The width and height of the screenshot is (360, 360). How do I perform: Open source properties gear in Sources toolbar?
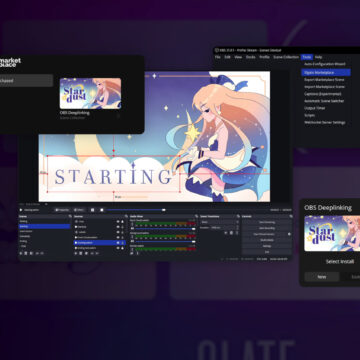(x=86, y=253)
